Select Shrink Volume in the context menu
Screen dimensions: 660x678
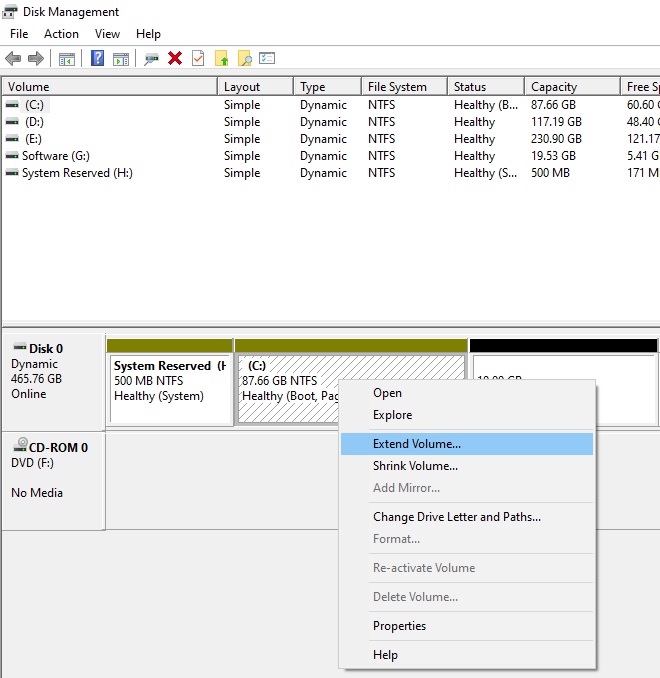(415, 466)
